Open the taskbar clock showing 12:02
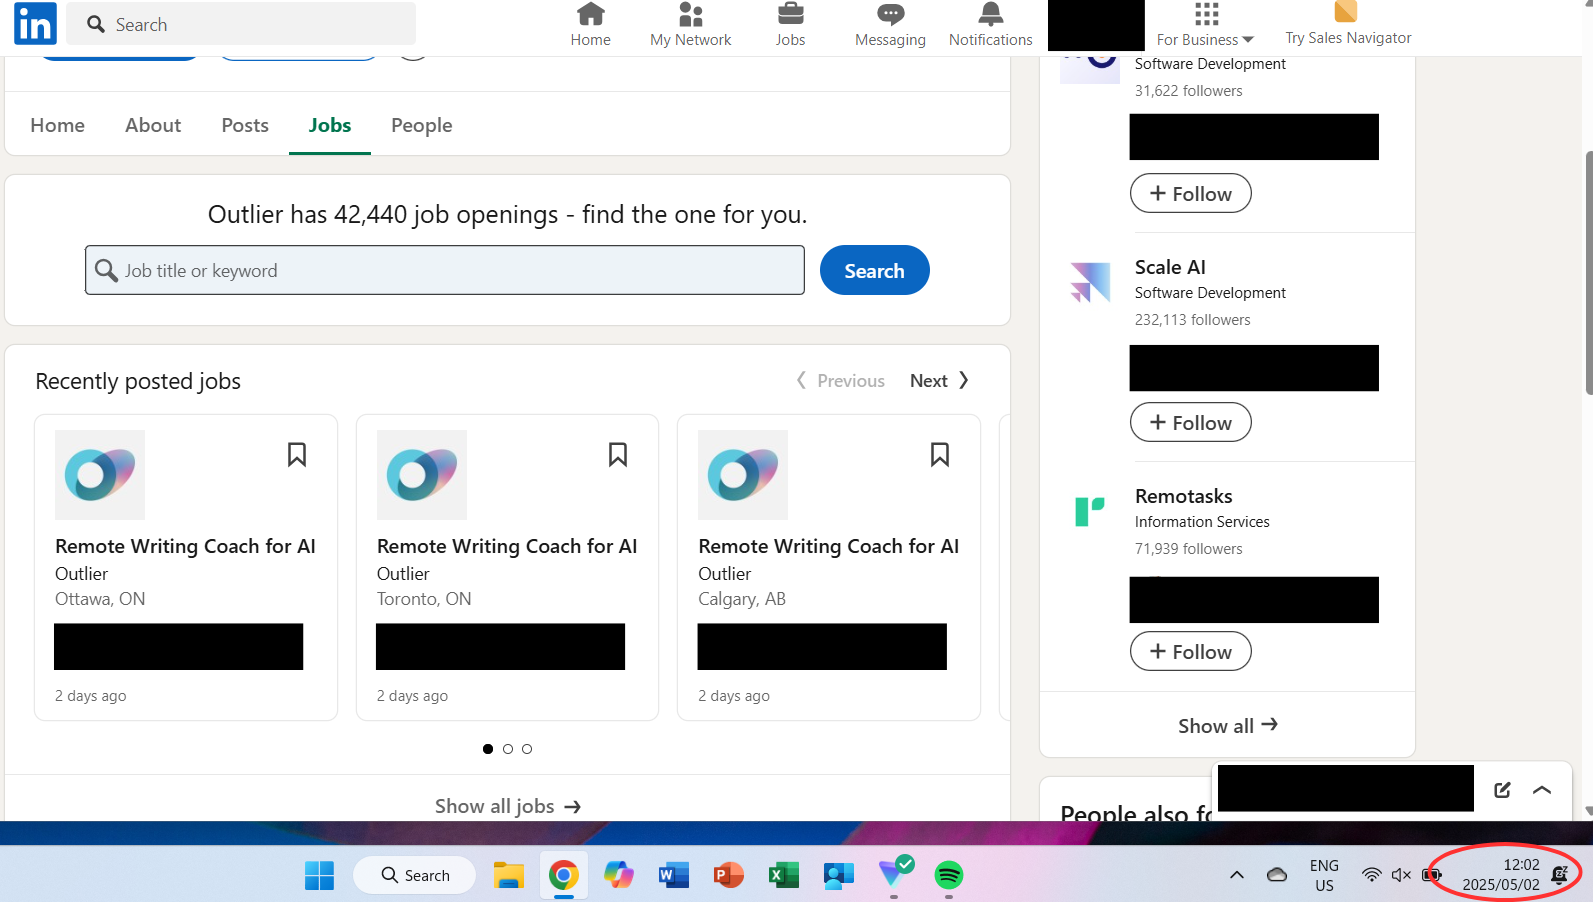The height and width of the screenshot is (902, 1593). coord(1501,875)
